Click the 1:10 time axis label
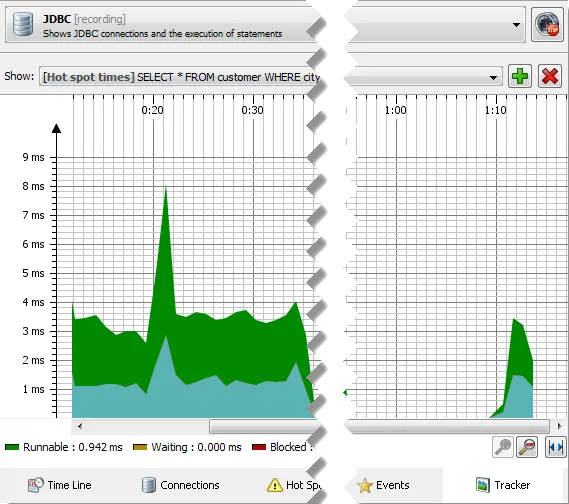This screenshot has width=569, height=504. coord(495,110)
